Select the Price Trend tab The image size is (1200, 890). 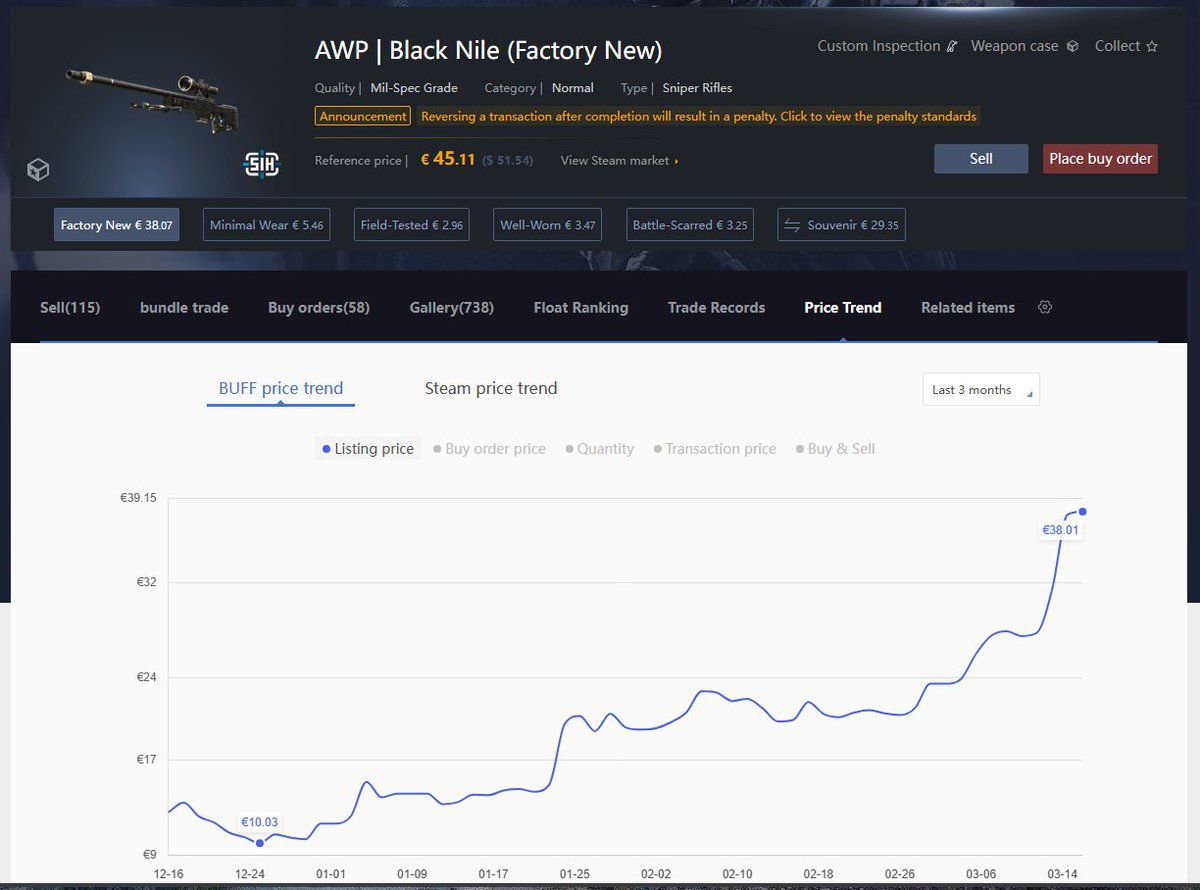tap(843, 307)
